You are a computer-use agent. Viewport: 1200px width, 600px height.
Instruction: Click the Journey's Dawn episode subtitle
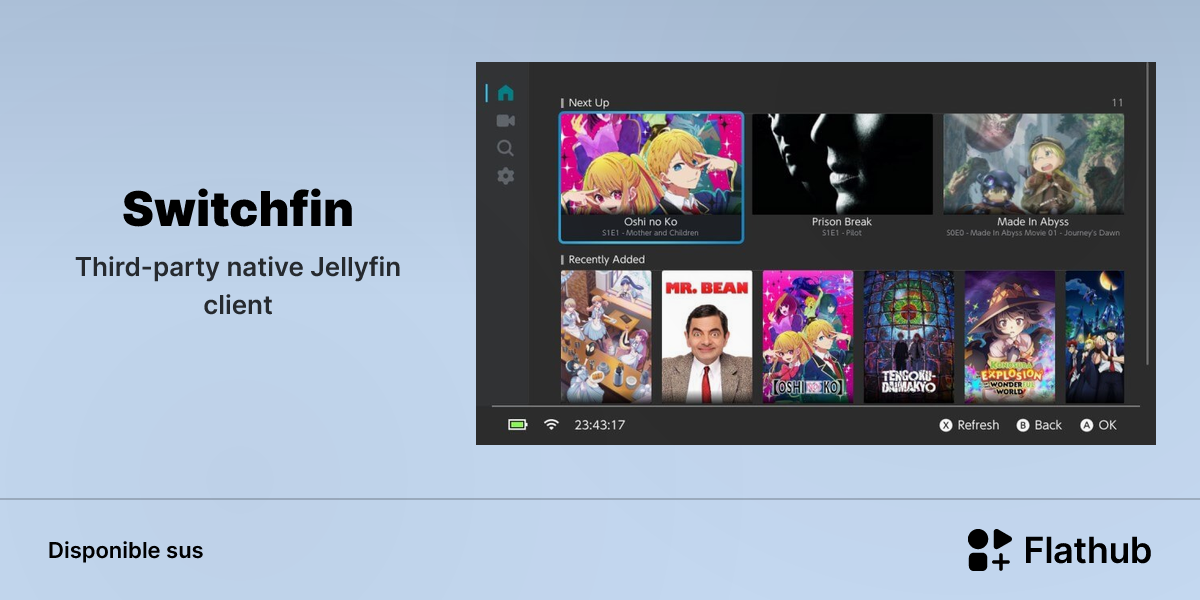point(1033,233)
